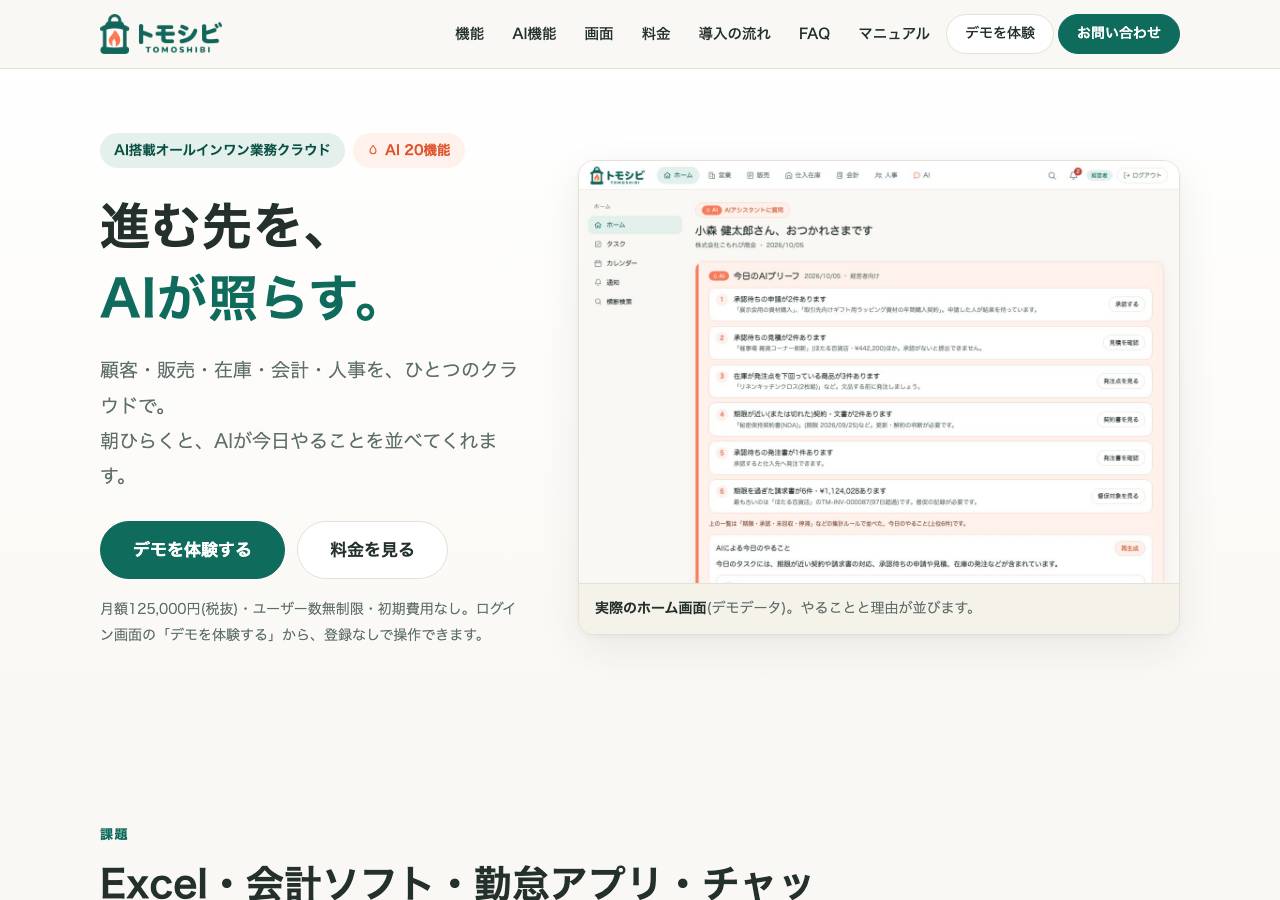Click 承認する on the 申請が2件 row
The height and width of the screenshot is (900, 1280).
[x=1126, y=304]
